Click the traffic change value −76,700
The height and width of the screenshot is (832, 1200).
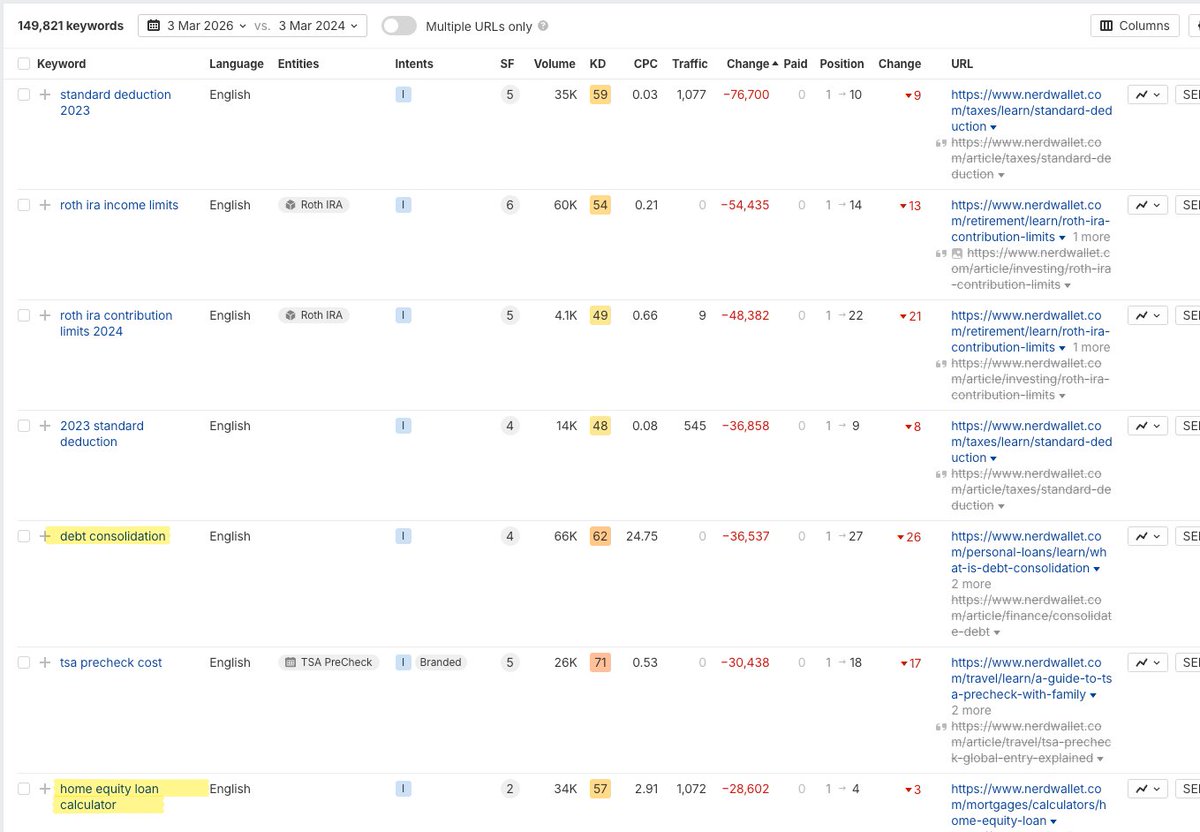coord(745,95)
